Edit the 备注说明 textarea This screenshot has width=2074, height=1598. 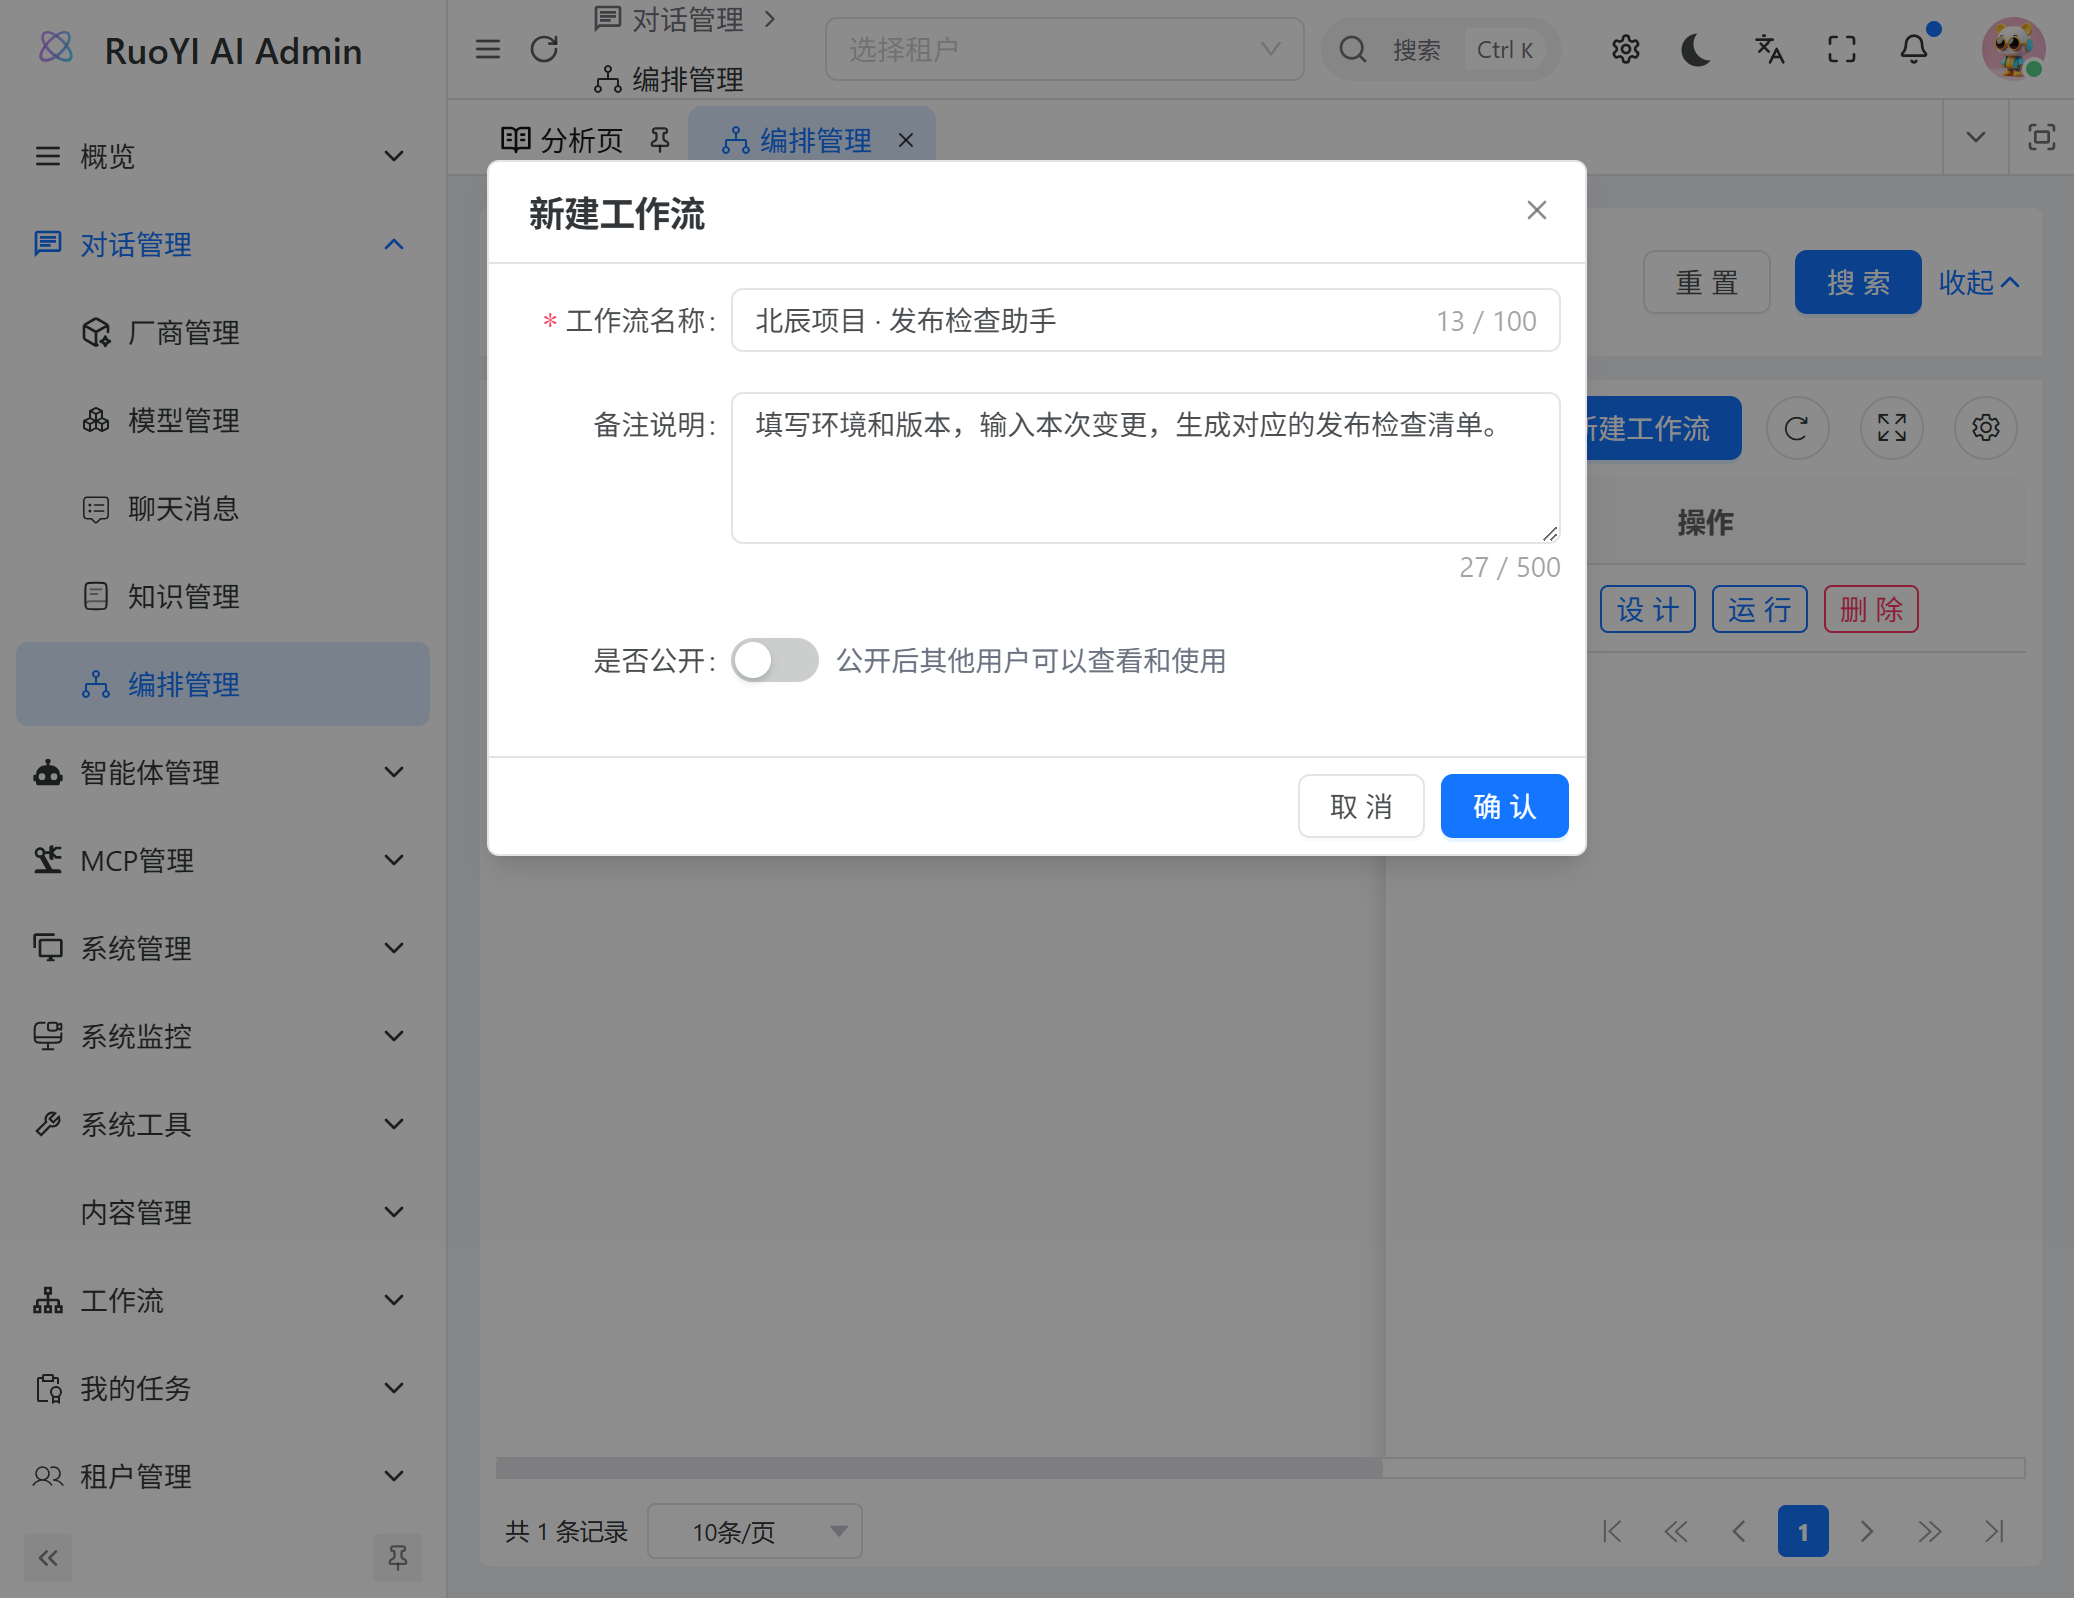(x=1145, y=468)
